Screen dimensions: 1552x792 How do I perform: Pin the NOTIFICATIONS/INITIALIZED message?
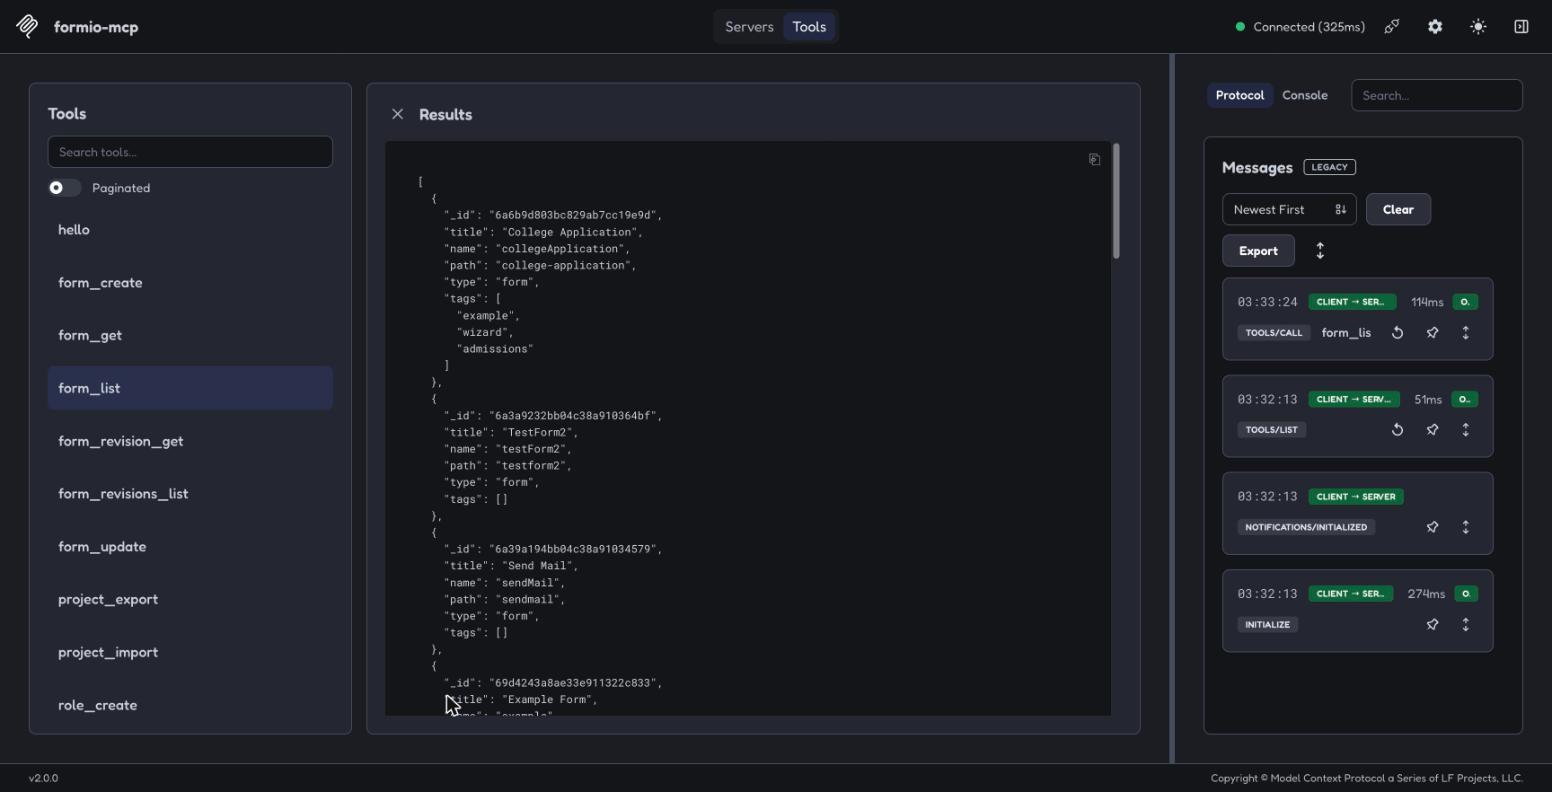1432,527
